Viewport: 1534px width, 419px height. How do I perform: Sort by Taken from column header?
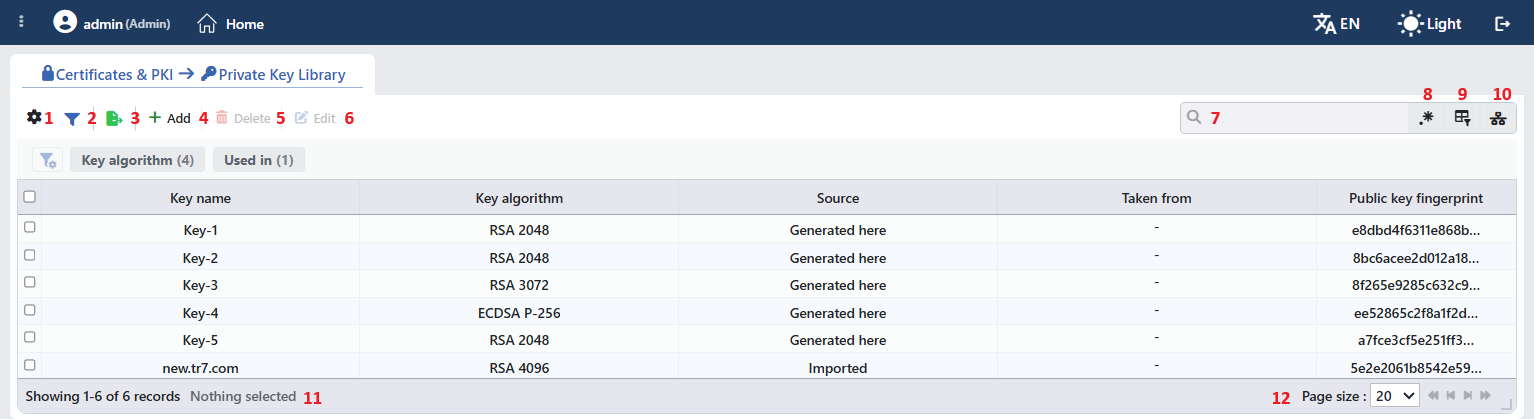coord(1157,198)
